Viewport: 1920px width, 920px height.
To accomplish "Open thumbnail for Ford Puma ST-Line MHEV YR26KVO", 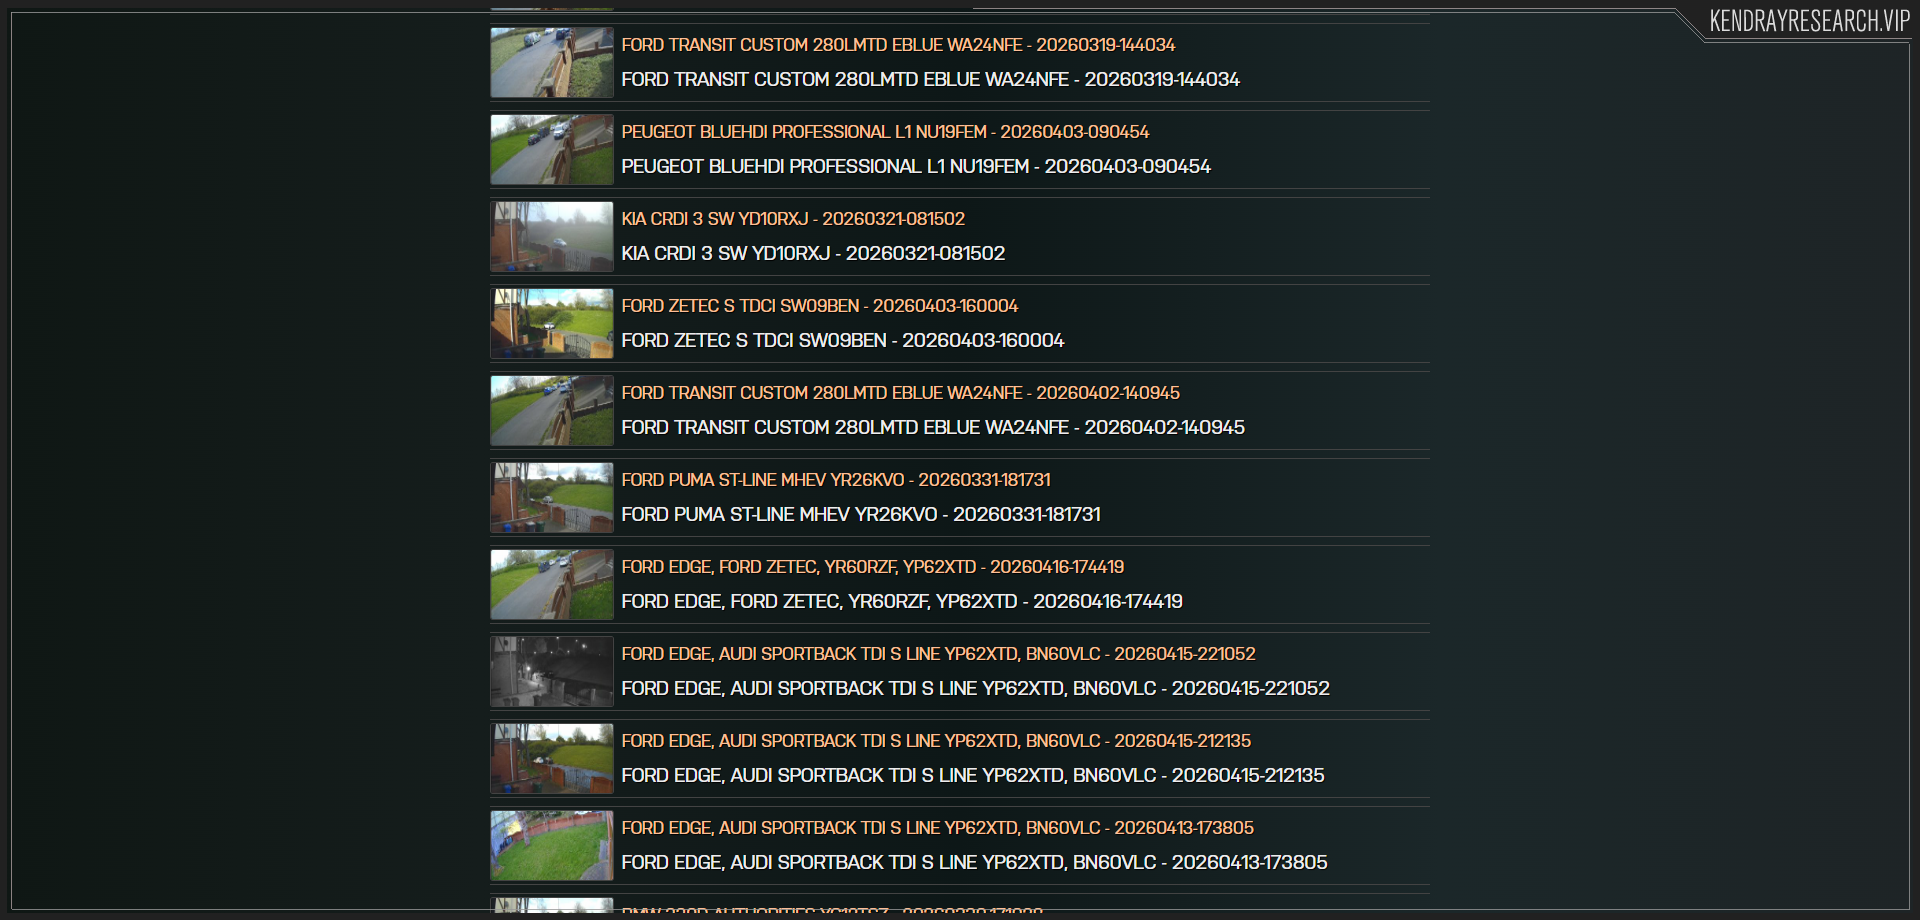I will click(552, 497).
